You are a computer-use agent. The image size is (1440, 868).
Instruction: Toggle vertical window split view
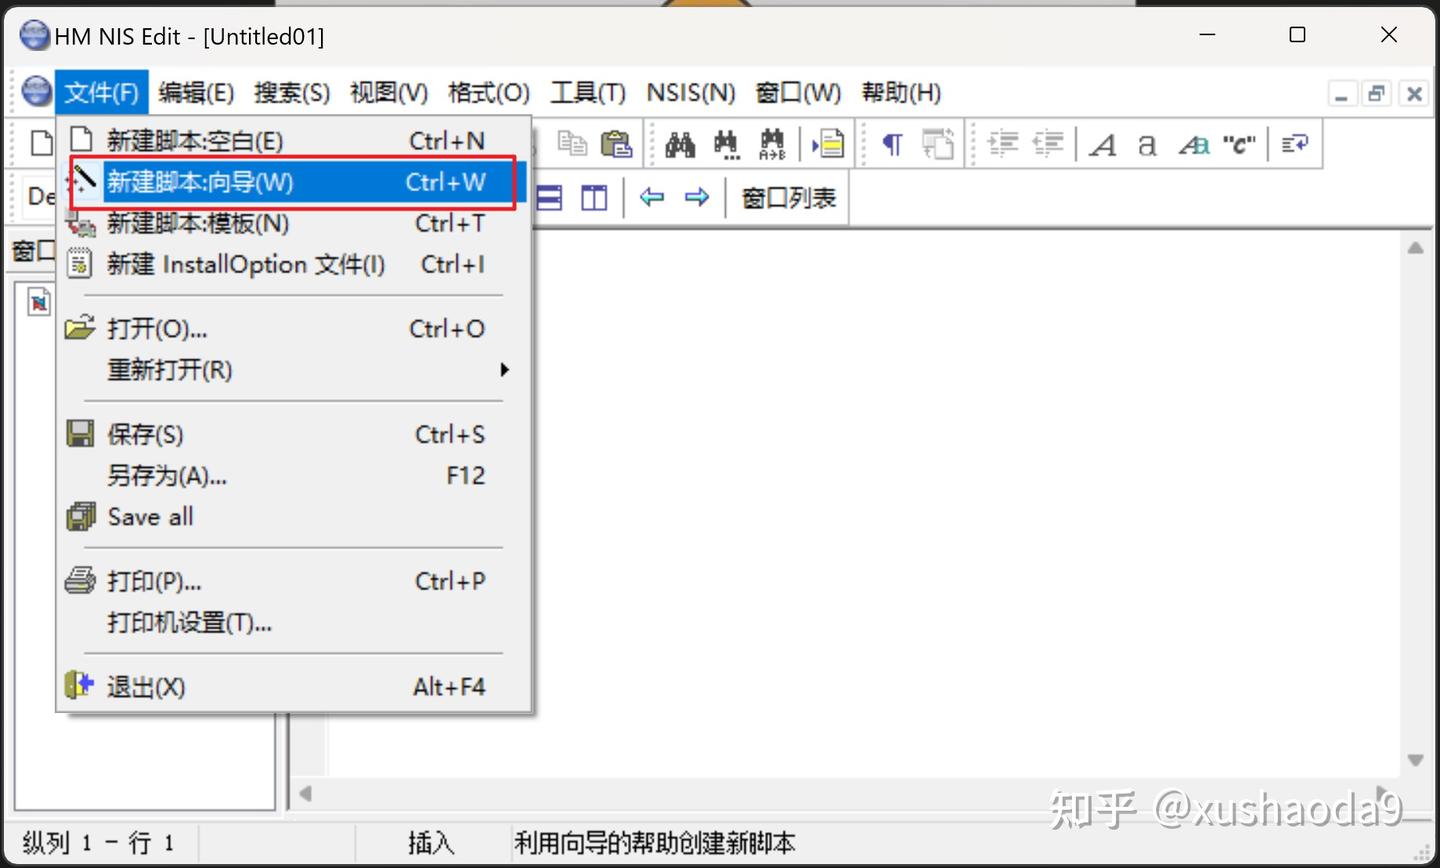click(594, 197)
